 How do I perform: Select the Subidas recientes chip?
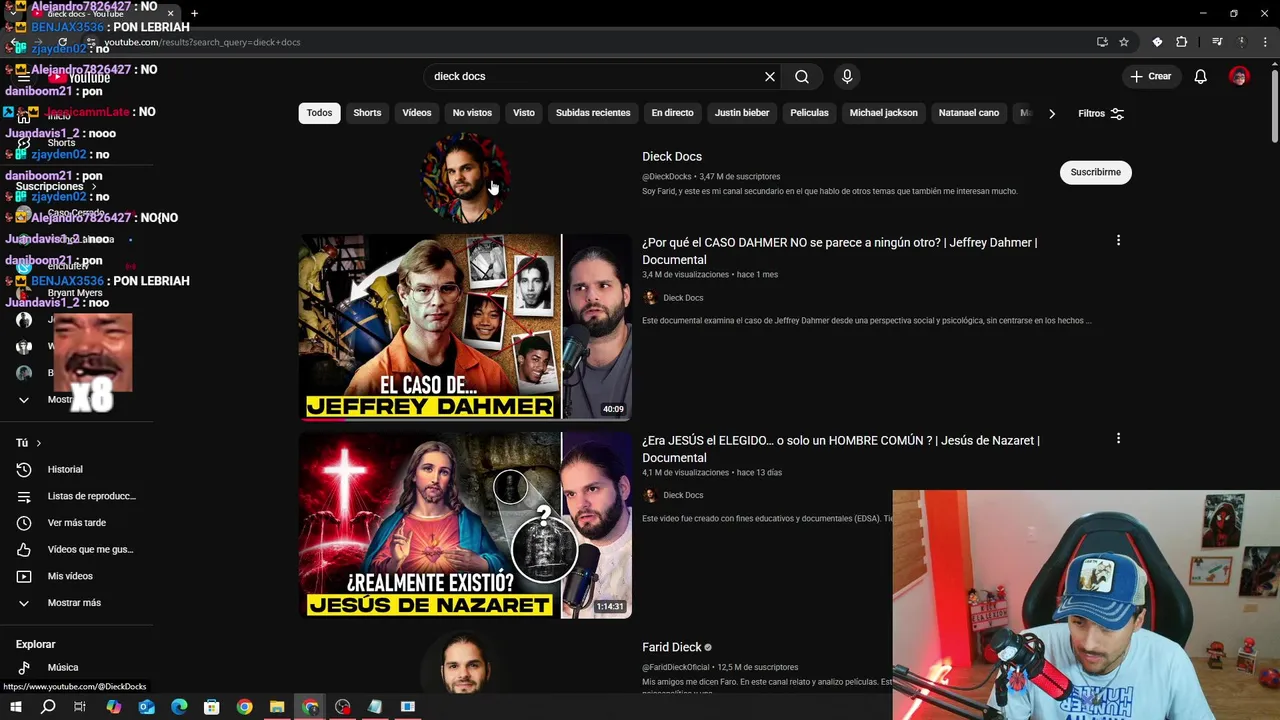tap(593, 113)
